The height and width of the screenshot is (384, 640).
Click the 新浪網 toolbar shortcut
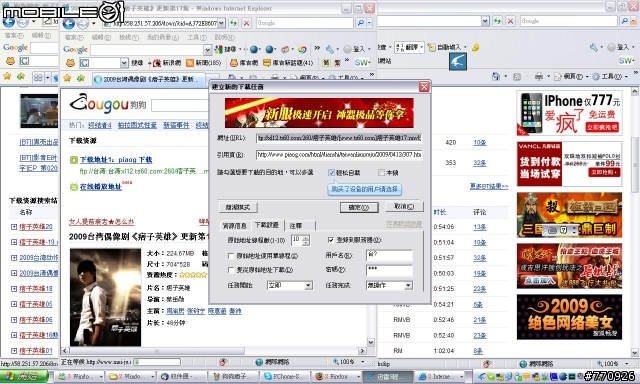click(x=167, y=63)
